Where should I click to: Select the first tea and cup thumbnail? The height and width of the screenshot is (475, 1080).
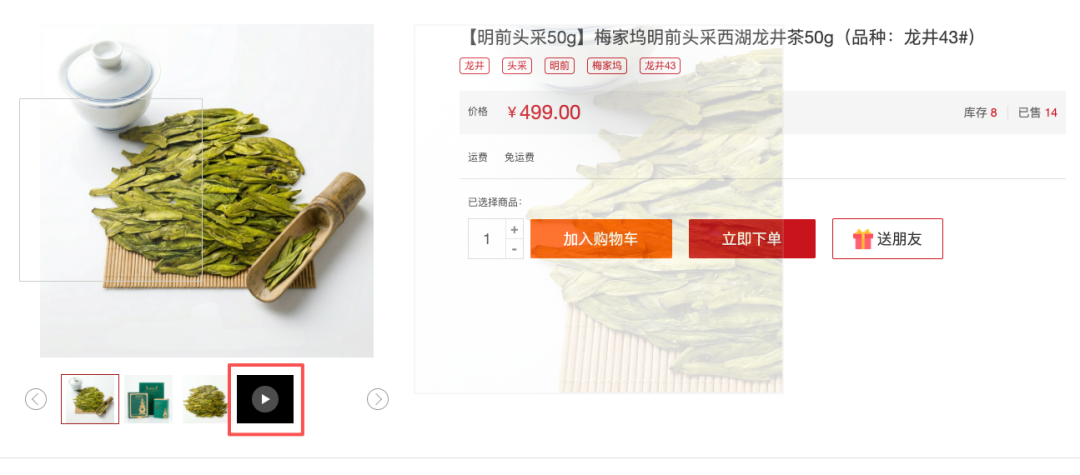pyautogui.click(x=90, y=399)
